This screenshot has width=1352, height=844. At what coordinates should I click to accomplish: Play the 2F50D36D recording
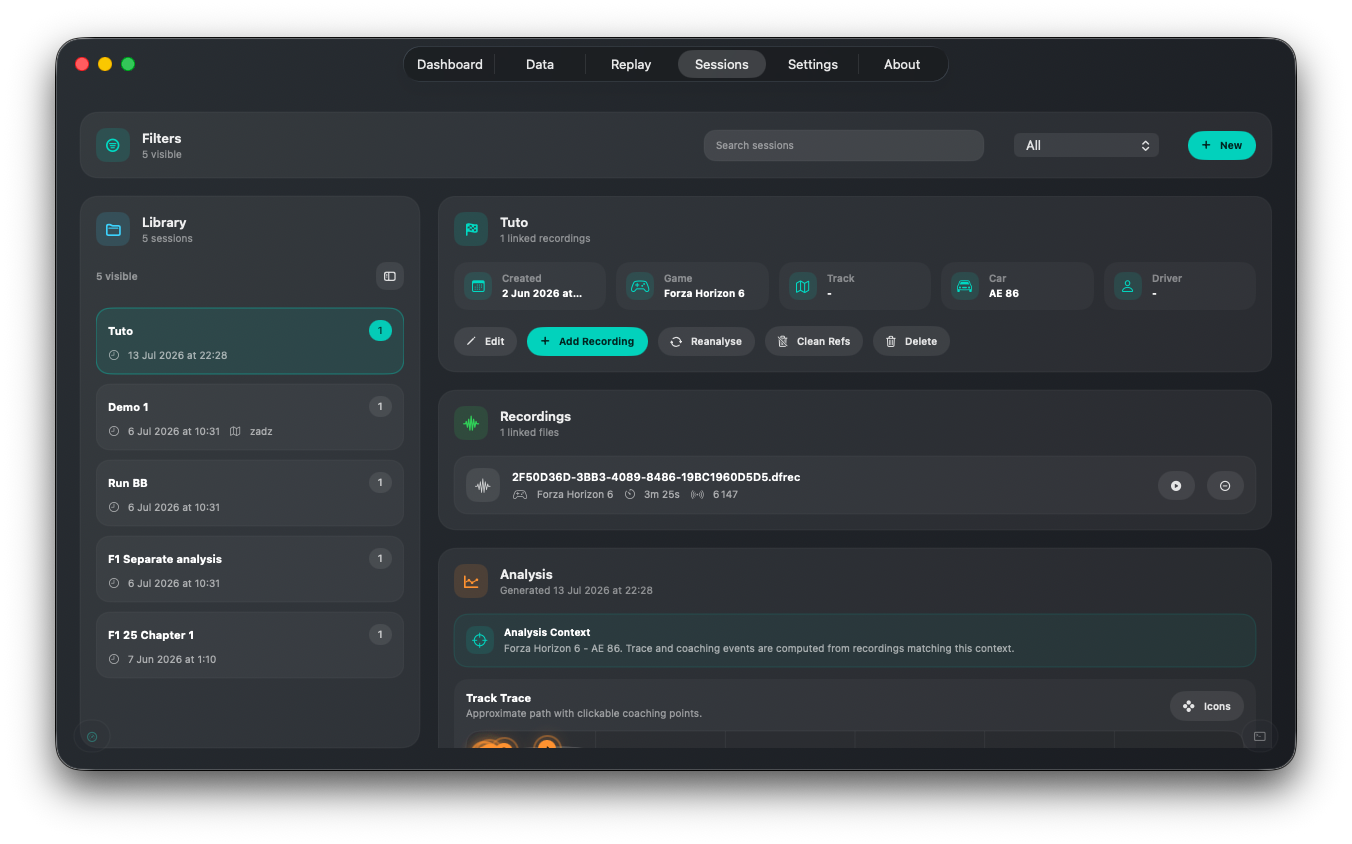(1176, 486)
